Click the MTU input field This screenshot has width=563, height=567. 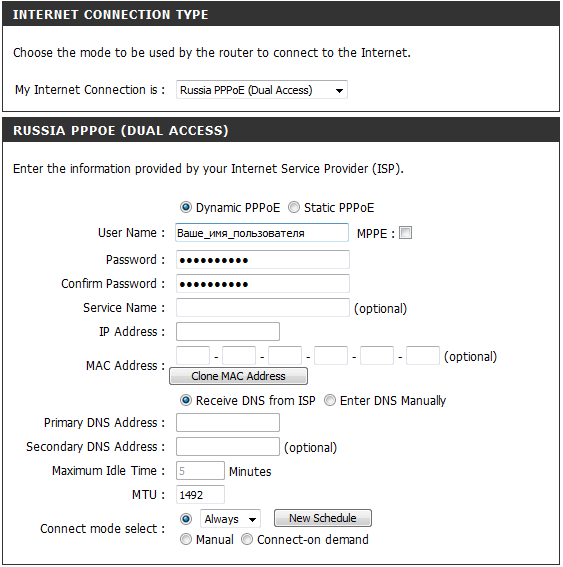[x=200, y=494]
